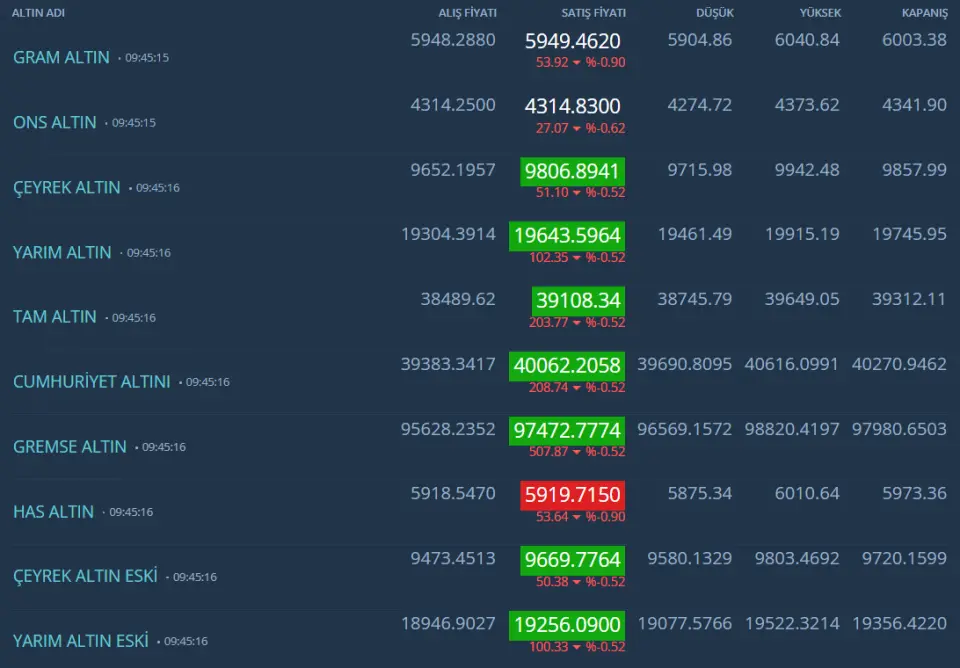The height and width of the screenshot is (668, 960).
Task: Click the ALIŞ FİYATI column header
Action: (467, 13)
